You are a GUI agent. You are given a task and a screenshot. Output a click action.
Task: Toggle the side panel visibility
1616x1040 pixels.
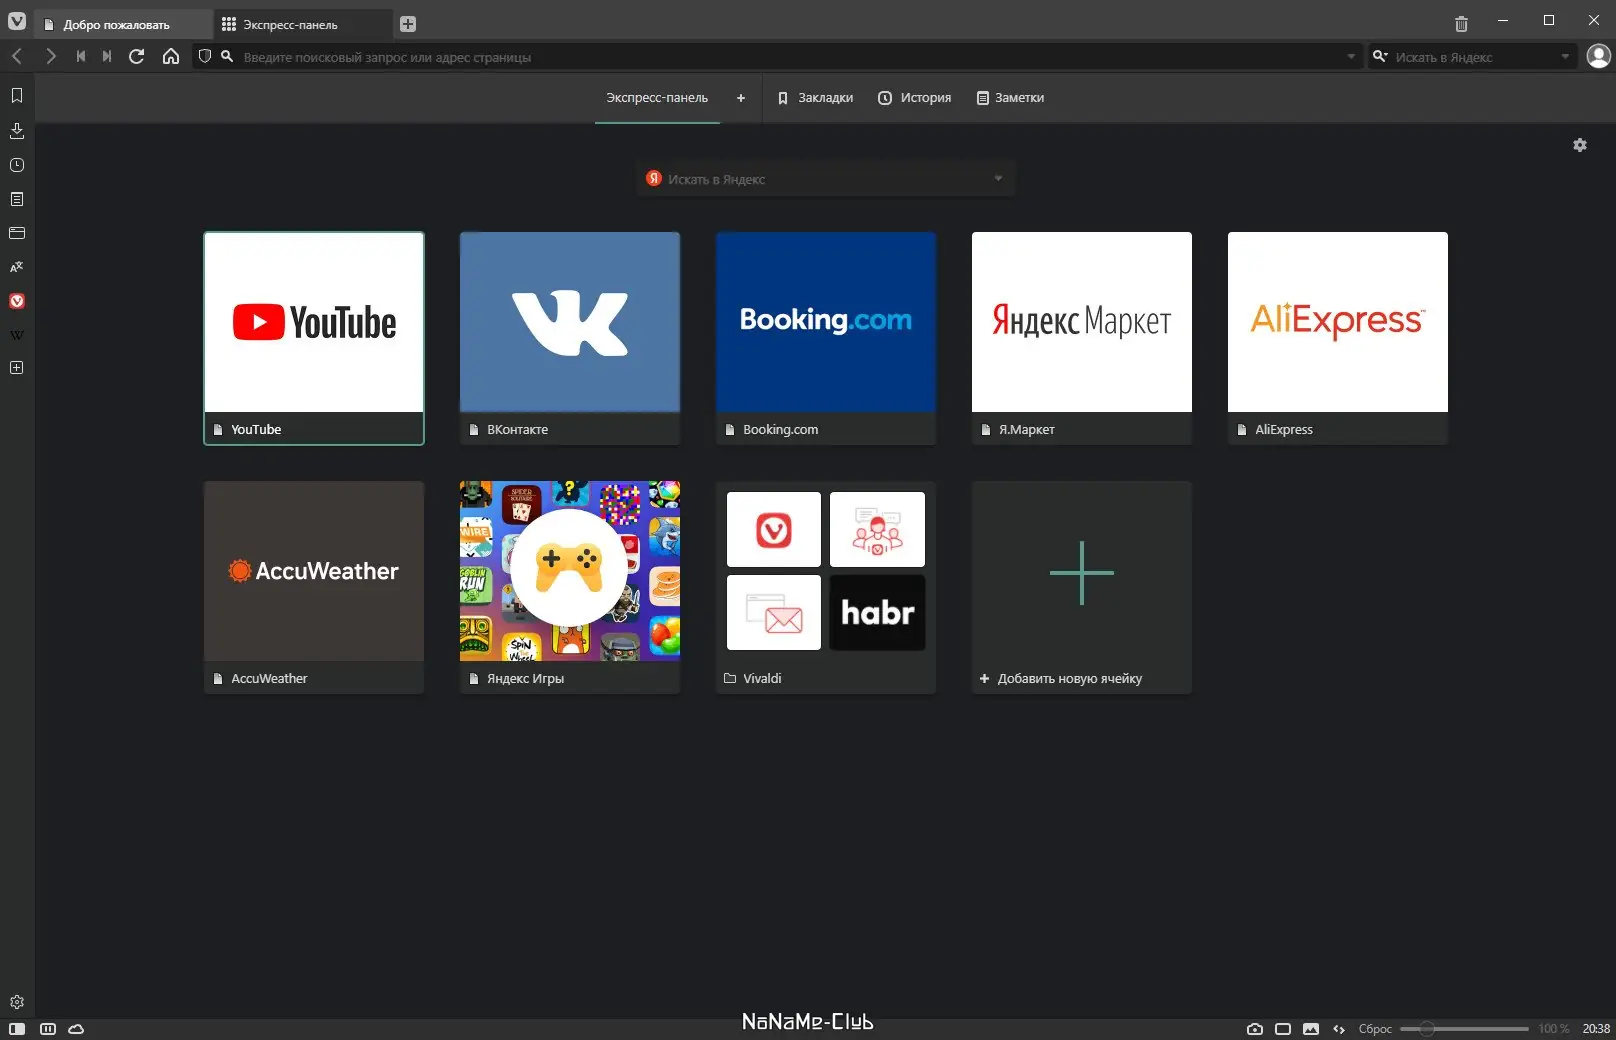coord(17,1028)
